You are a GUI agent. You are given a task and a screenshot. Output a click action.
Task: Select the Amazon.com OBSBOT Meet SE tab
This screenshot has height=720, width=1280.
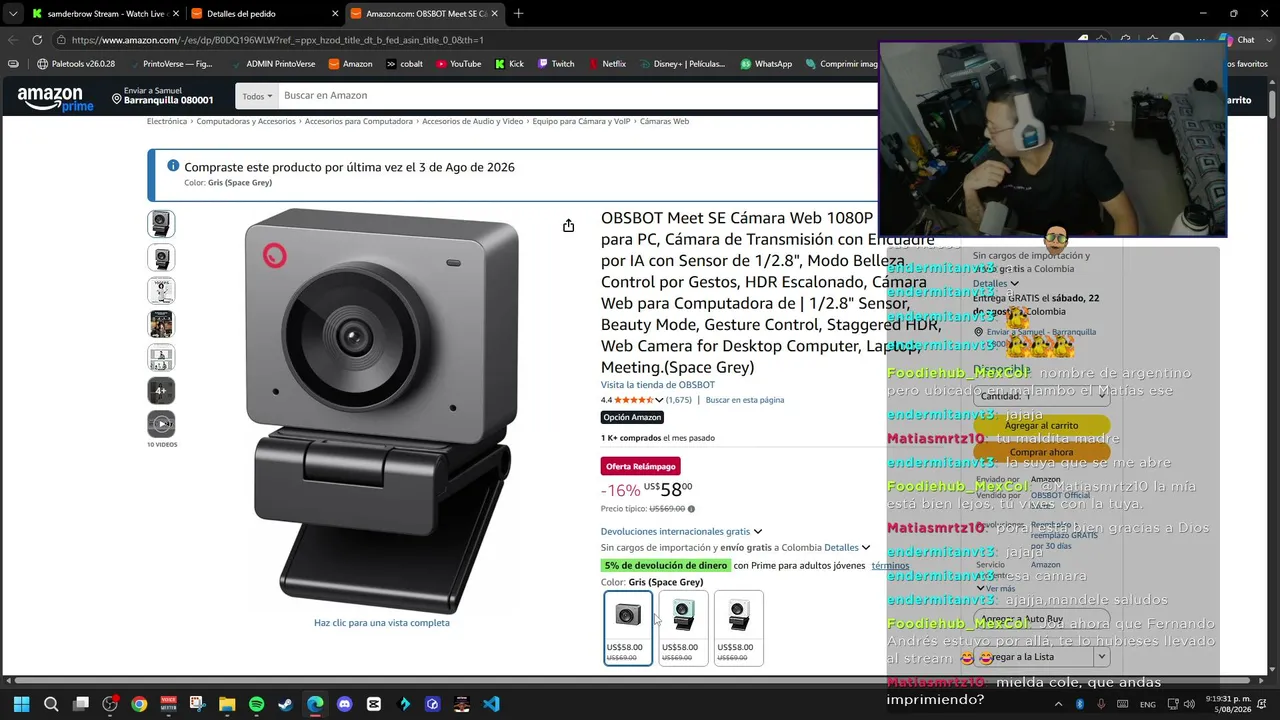tap(424, 14)
